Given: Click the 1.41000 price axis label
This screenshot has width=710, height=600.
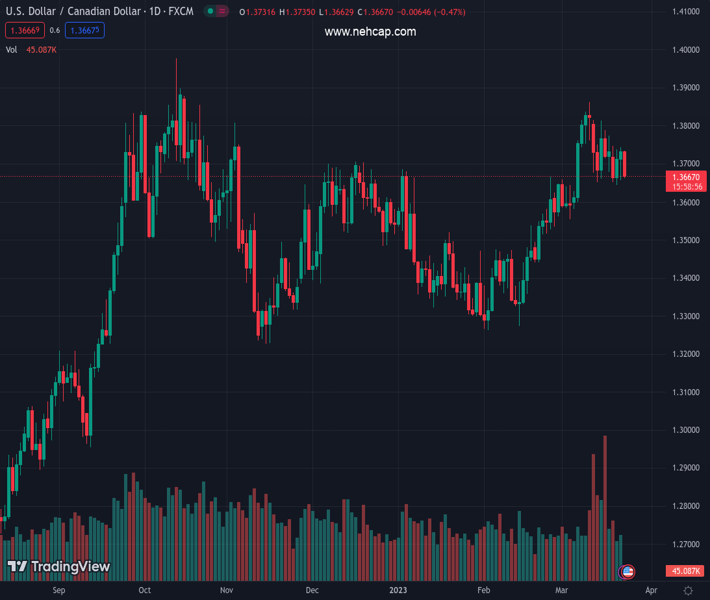Looking at the screenshot, I should [x=686, y=12].
